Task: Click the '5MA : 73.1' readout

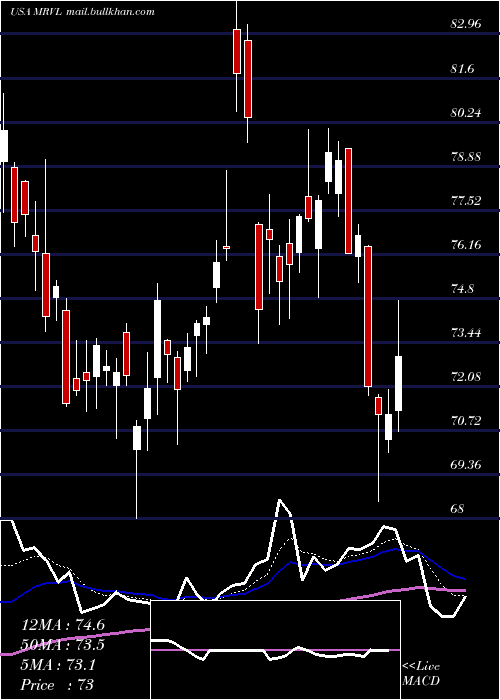Action: (x=58, y=665)
